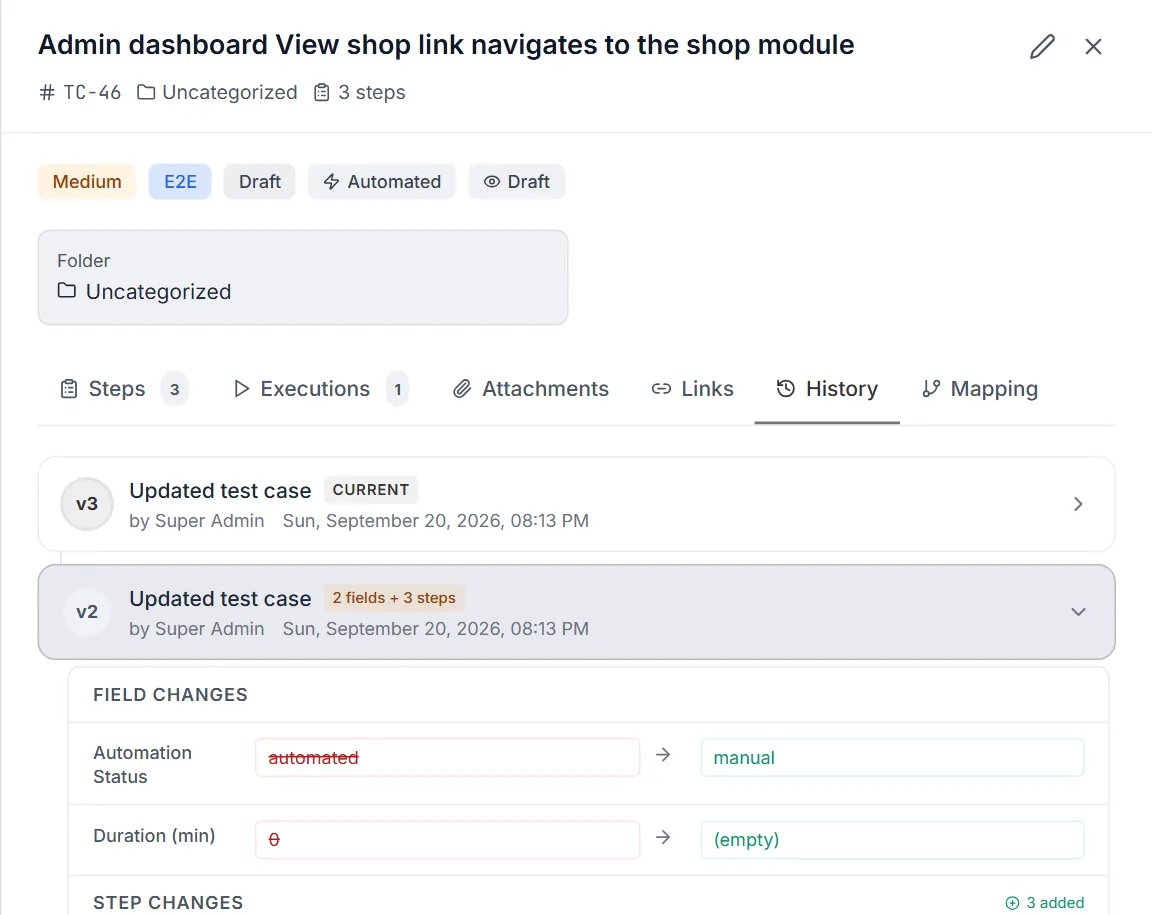Switch to the Links tab

[692, 389]
